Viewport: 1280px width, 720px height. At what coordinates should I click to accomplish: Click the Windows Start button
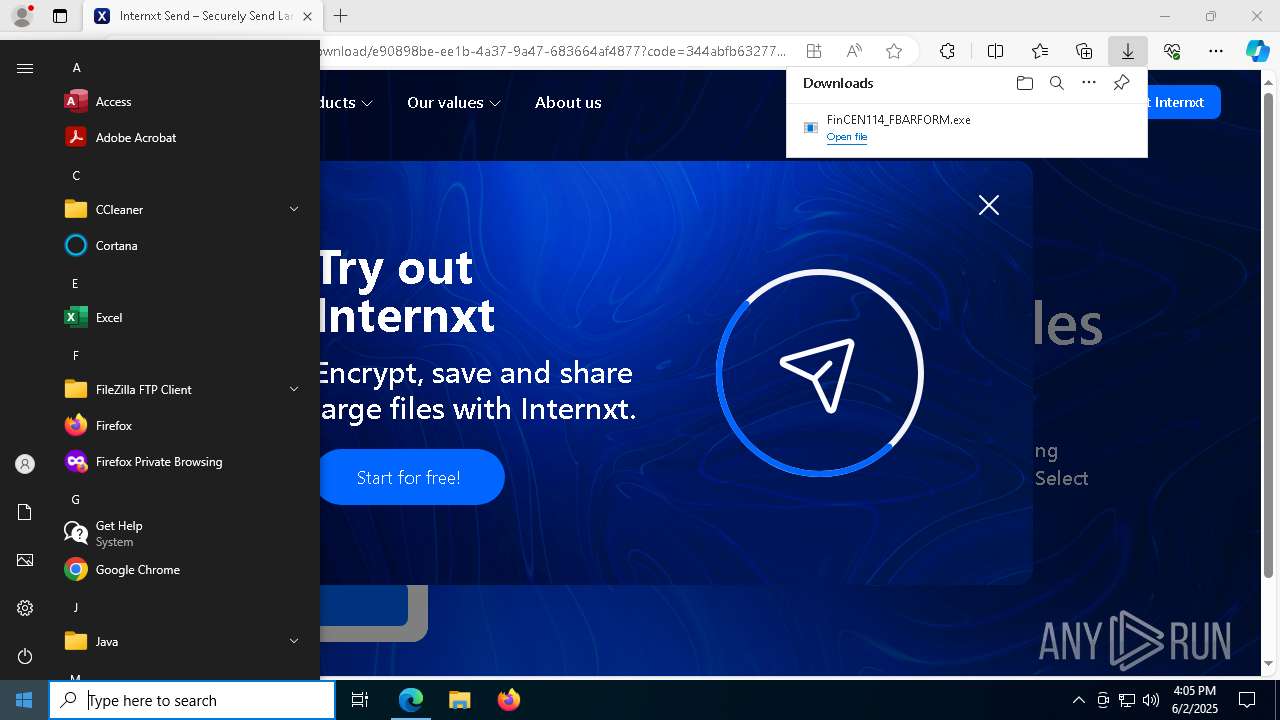tap(24, 700)
